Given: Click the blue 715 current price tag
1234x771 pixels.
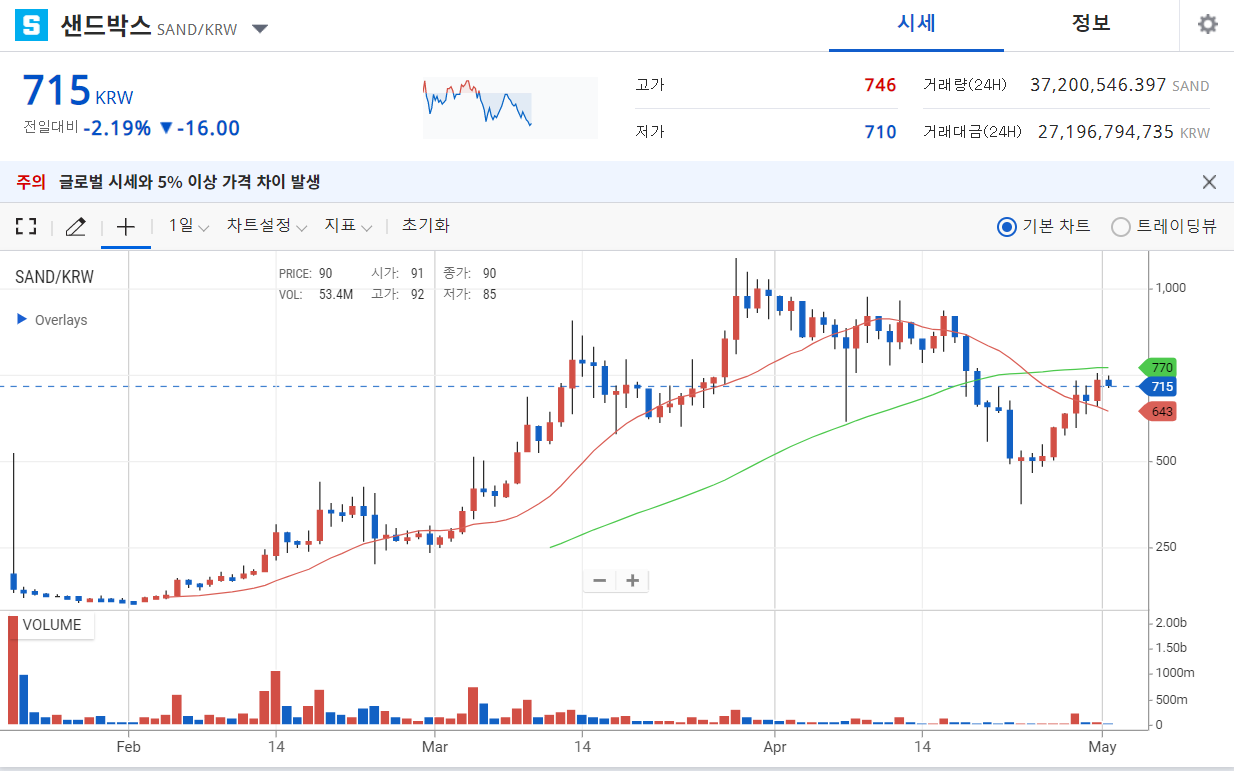Looking at the screenshot, I should 1158,387.
